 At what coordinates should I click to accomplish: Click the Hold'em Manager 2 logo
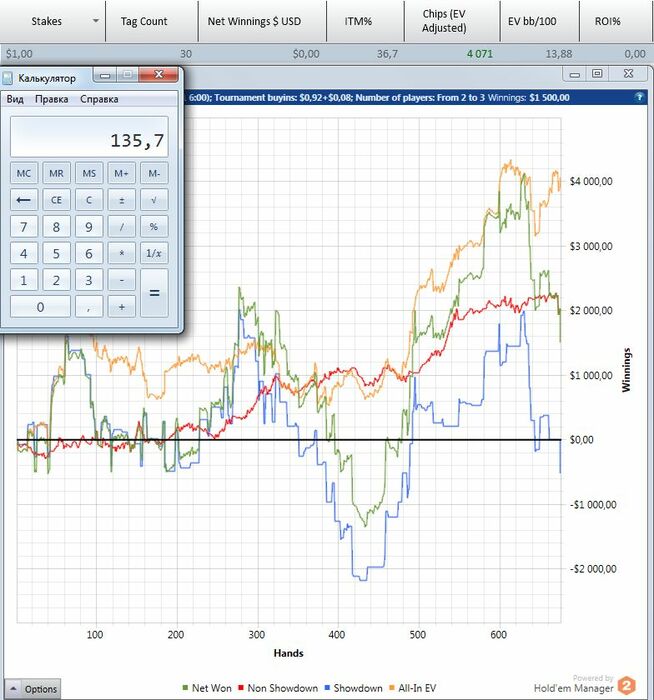[627, 685]
